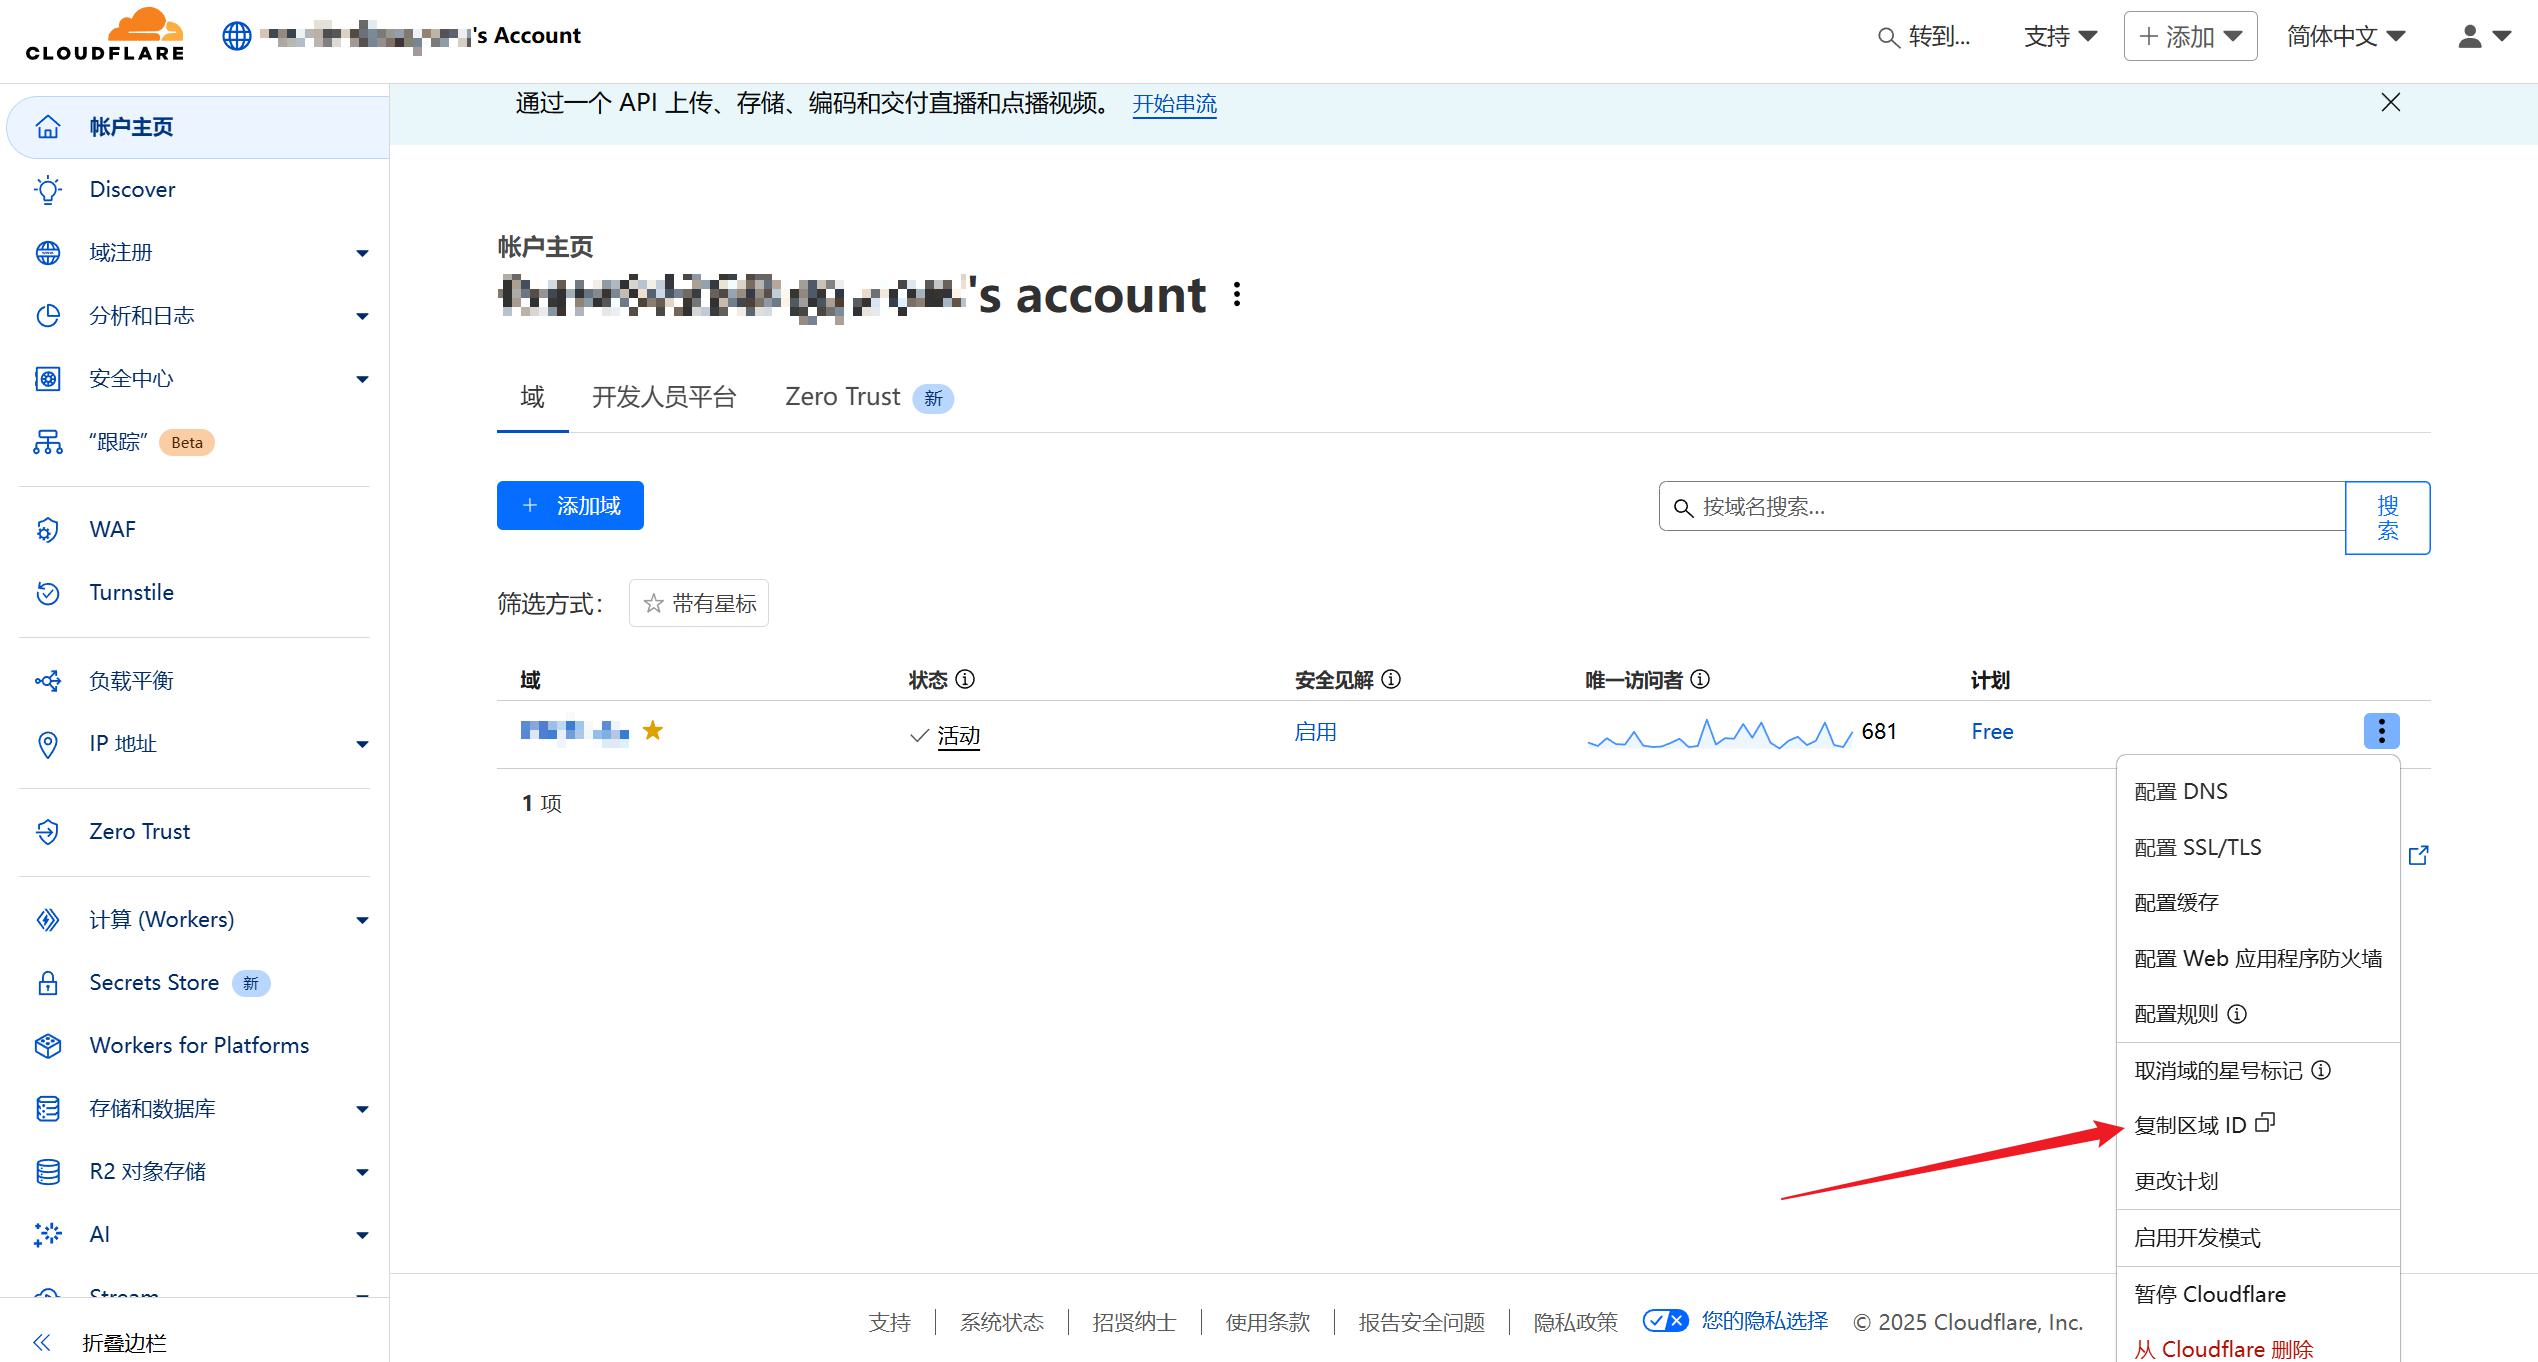Click the 活动 status link
The image size is (2538, 1362).
click(x=958, y=736)
